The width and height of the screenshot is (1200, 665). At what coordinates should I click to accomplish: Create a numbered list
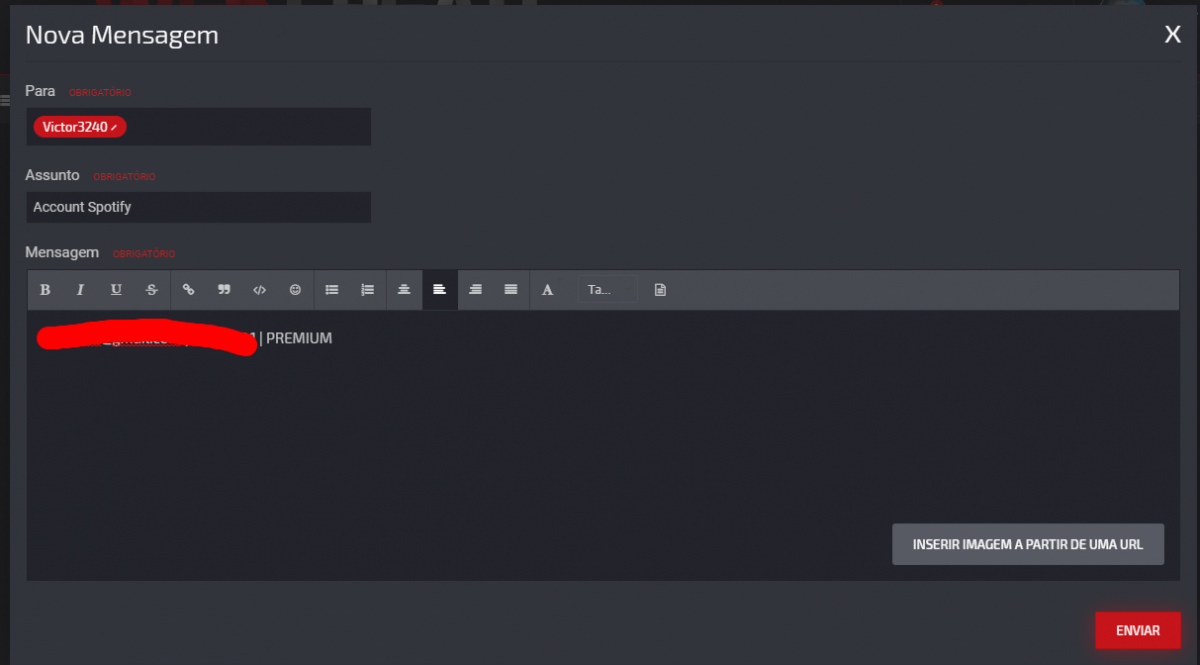(367, 290)
